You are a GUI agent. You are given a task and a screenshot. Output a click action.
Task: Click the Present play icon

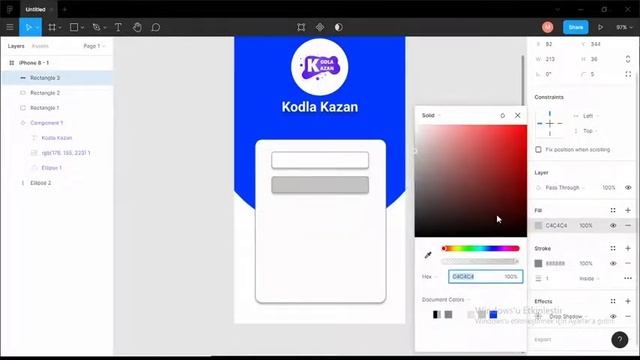point(600,27)
